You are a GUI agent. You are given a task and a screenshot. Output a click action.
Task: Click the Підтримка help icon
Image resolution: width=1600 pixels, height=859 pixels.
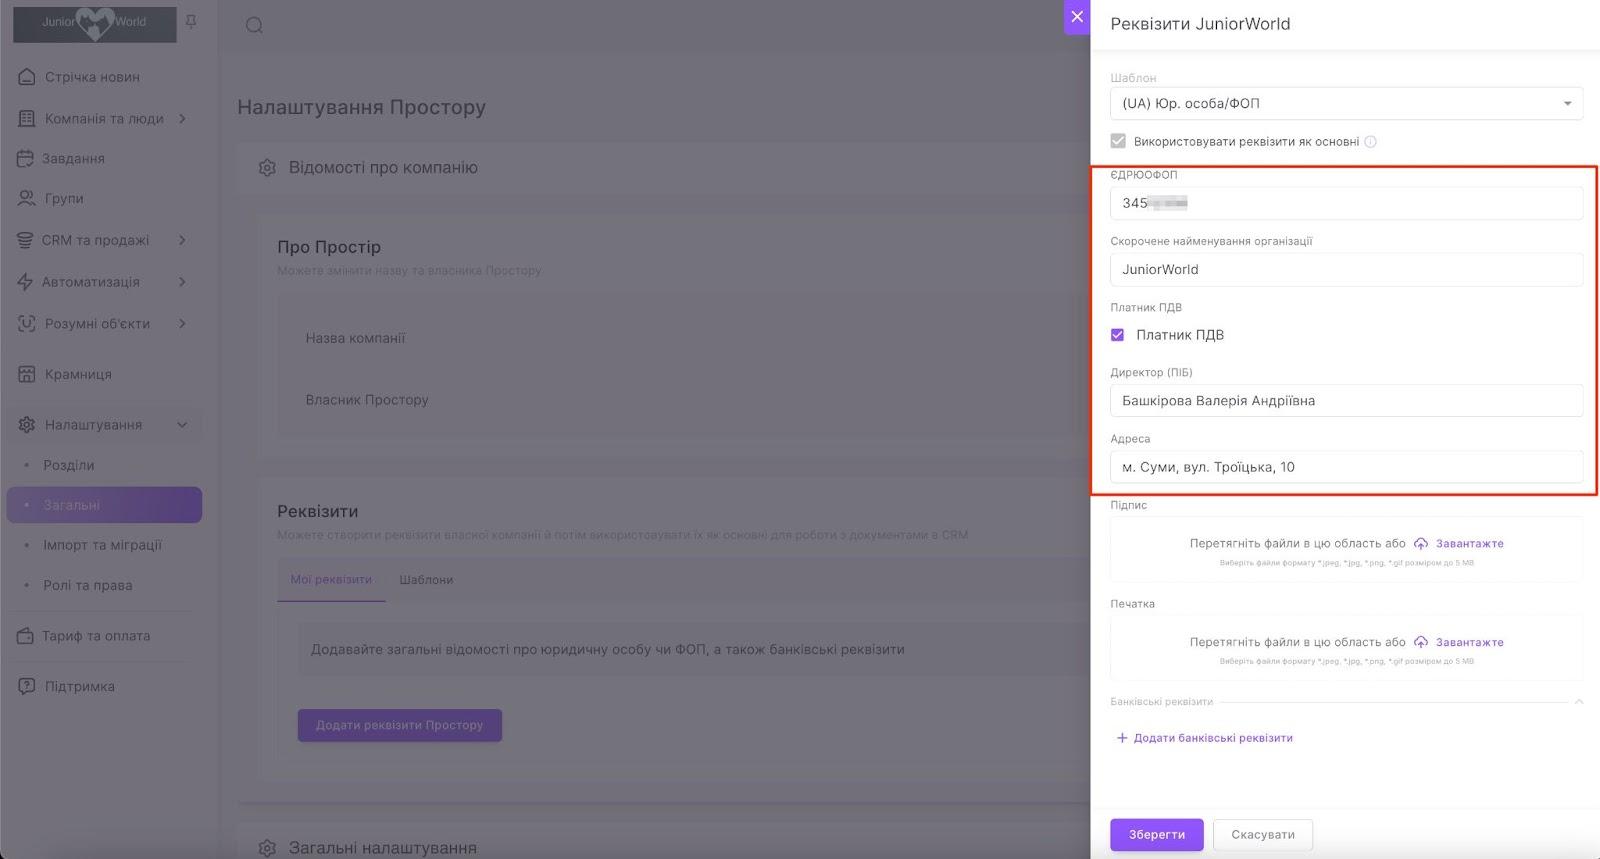point(27,686)
